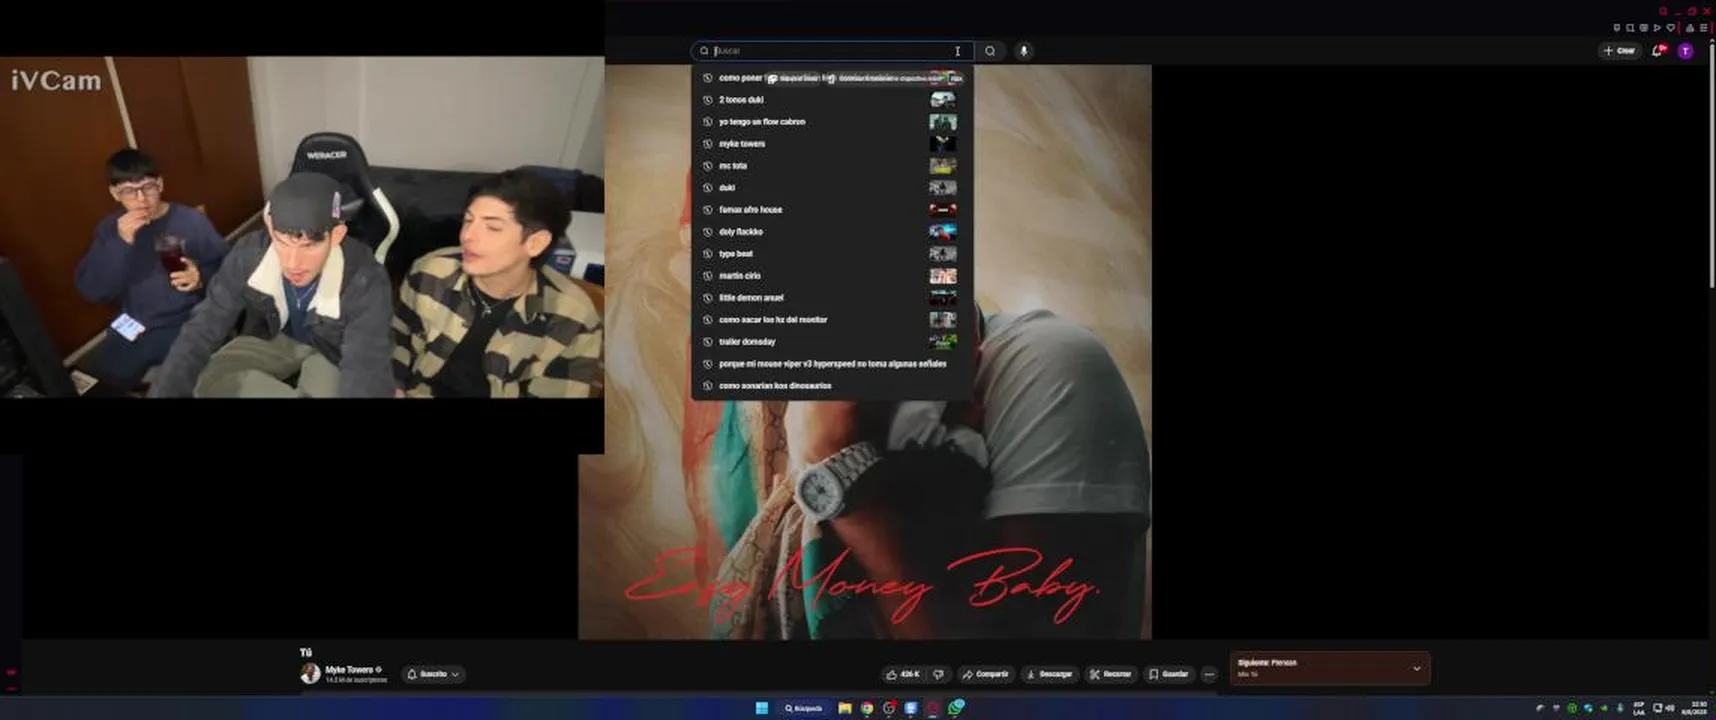
Task: Click the Compartir share button
Action: (986, 674)
